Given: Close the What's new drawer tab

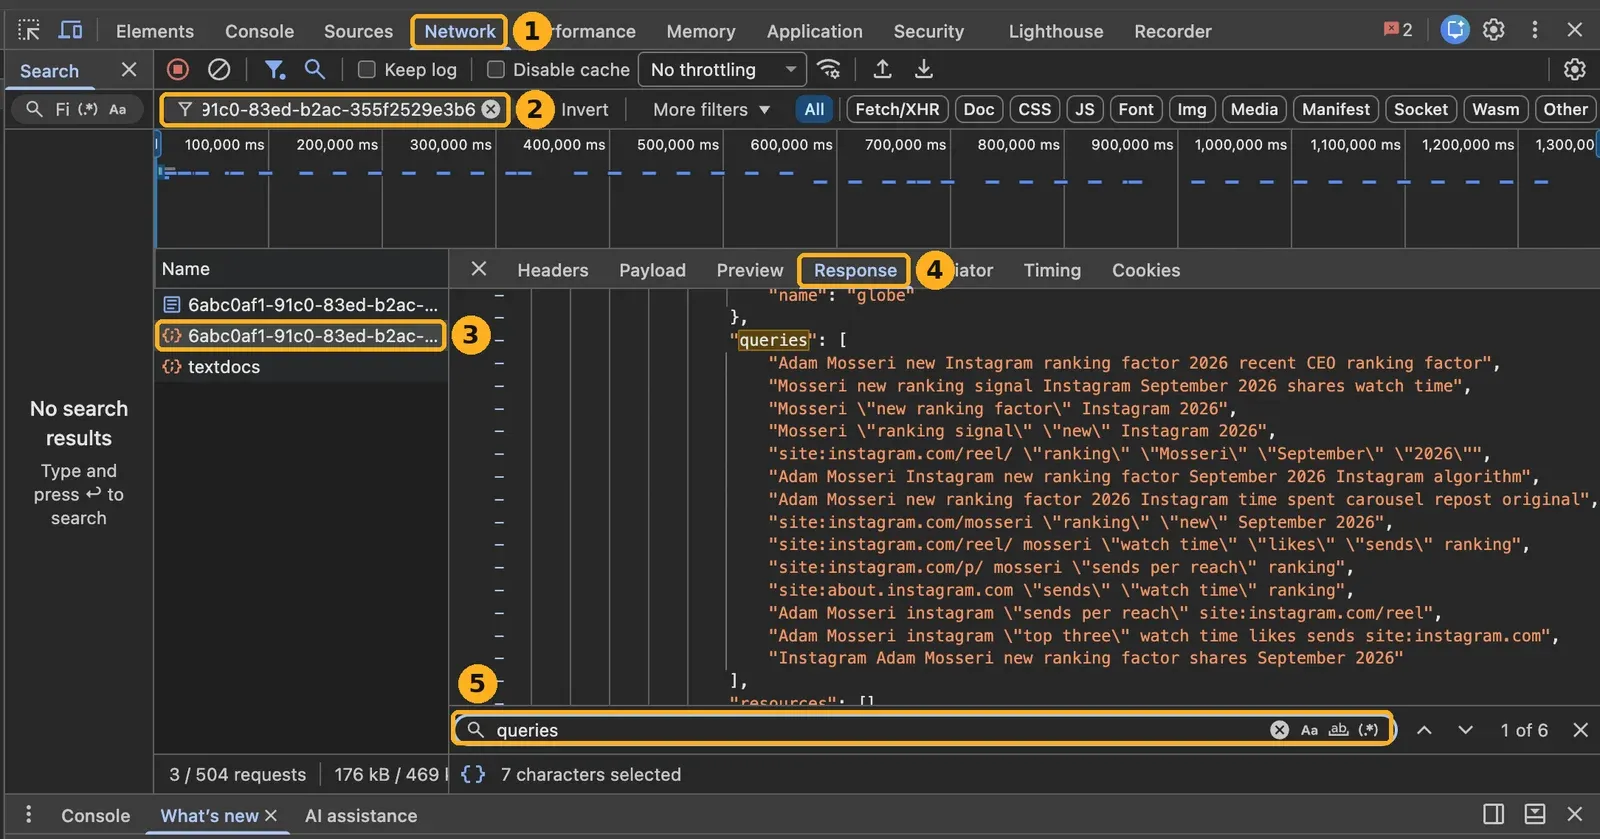Looking at the screenshot, I should point(271,815).
